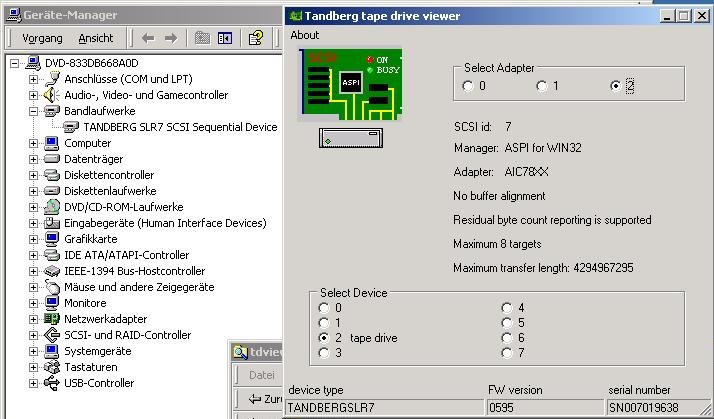Click the Mäuse und andere Zeigegeräte mouse icon

(52, 287)
